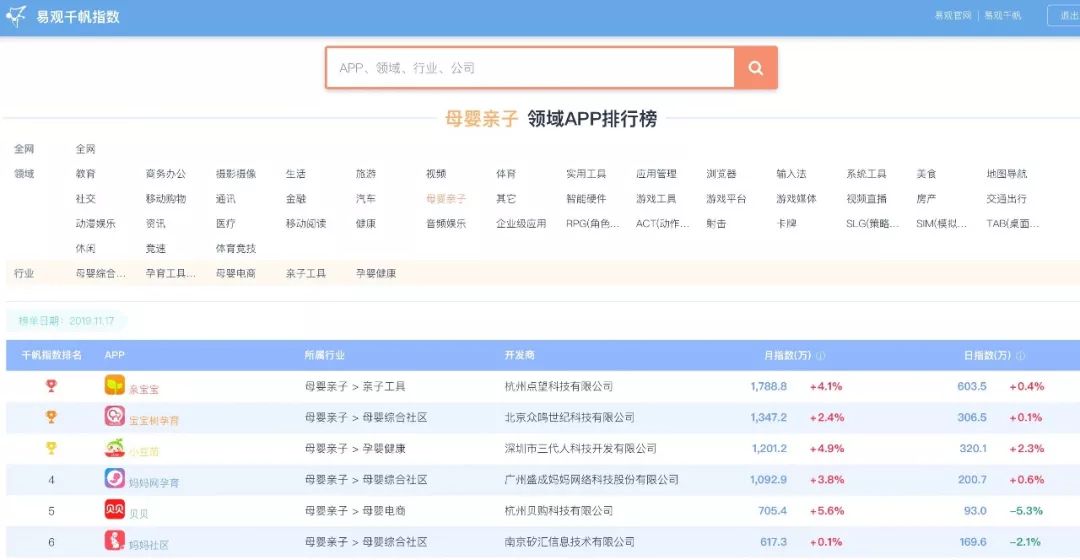This screenshot has width=1080, height=560.
Task: Click the gold trophy icon for 亲宝宝
Action: click(51, 386)
